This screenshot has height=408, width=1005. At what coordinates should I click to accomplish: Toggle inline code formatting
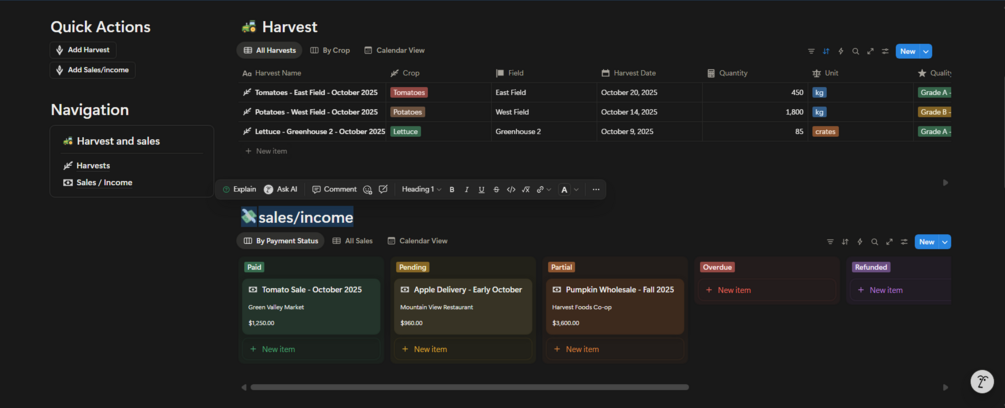coord(511,190)
